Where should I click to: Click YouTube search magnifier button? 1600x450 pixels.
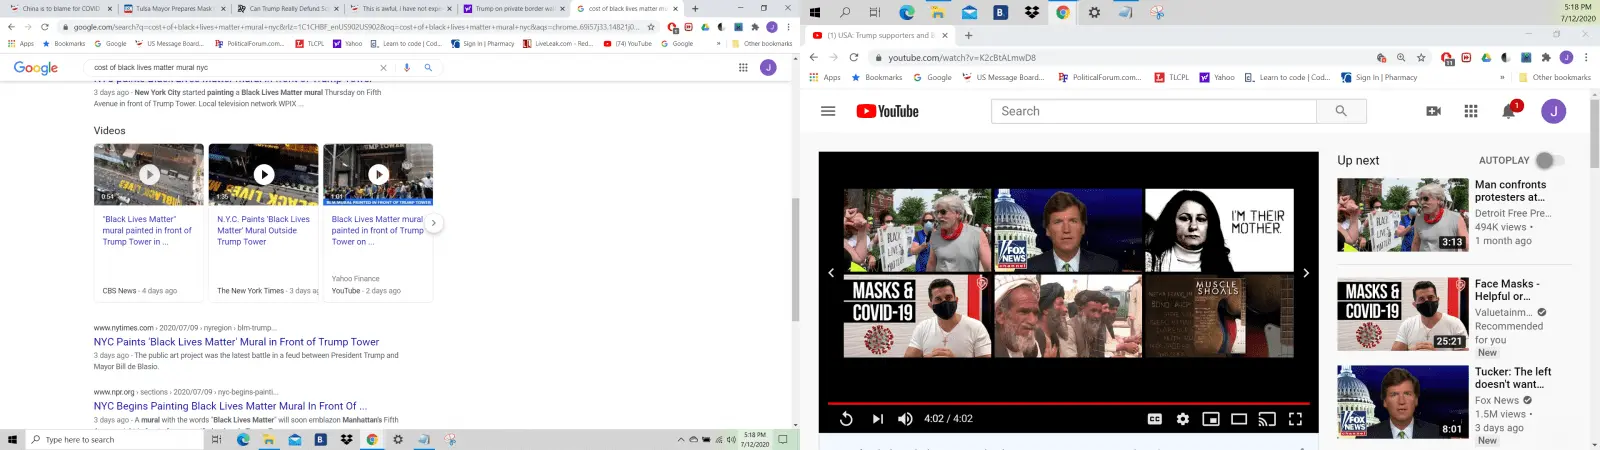pos(1341,111)
